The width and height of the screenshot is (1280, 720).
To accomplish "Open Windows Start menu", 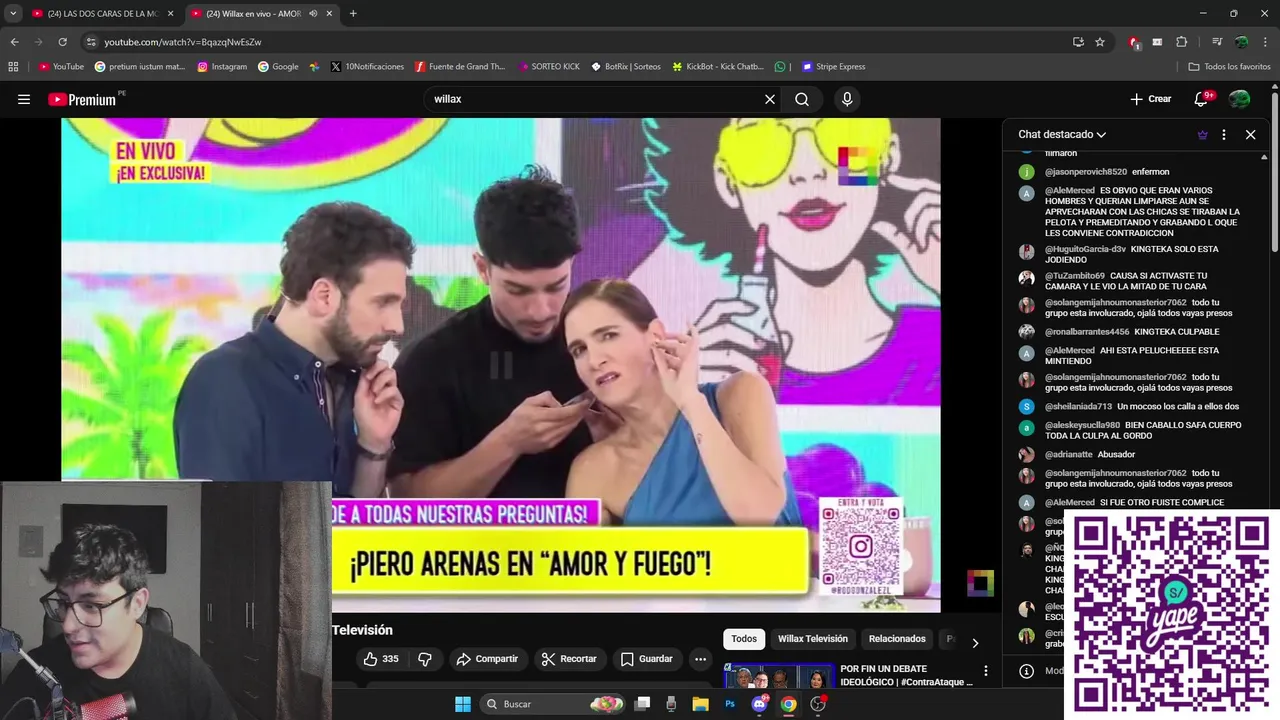I will point(463,704).
